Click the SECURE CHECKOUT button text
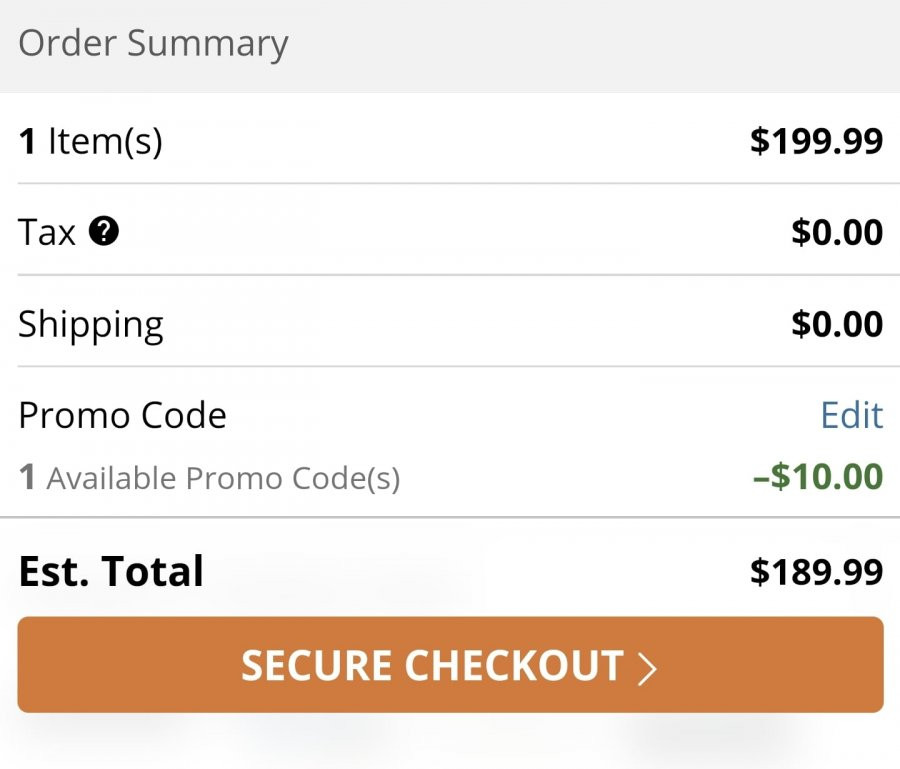Viewport: 900px width, 769px height. (x=432, y=666)
